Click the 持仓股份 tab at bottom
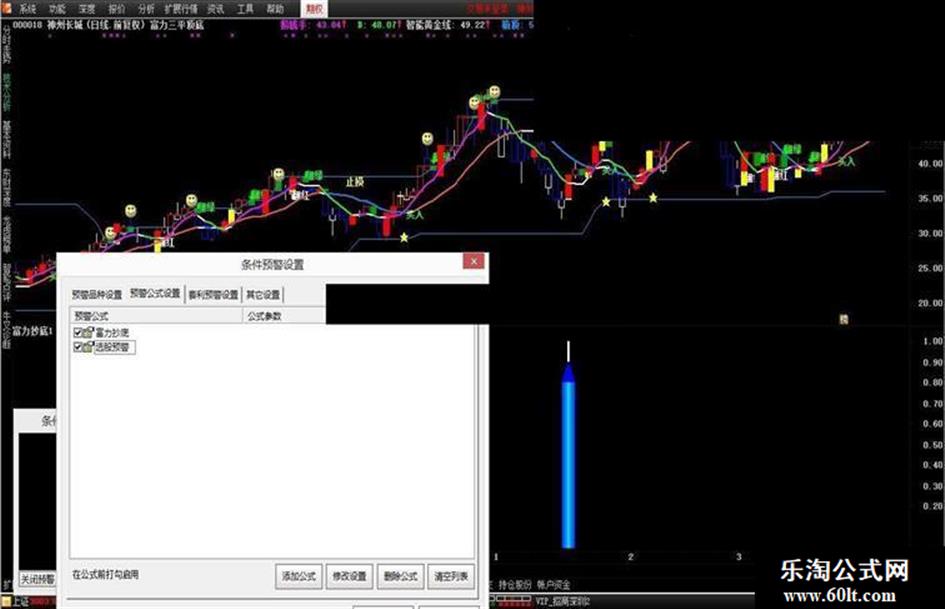Screen dimensions: 945x609 [515, 584]
